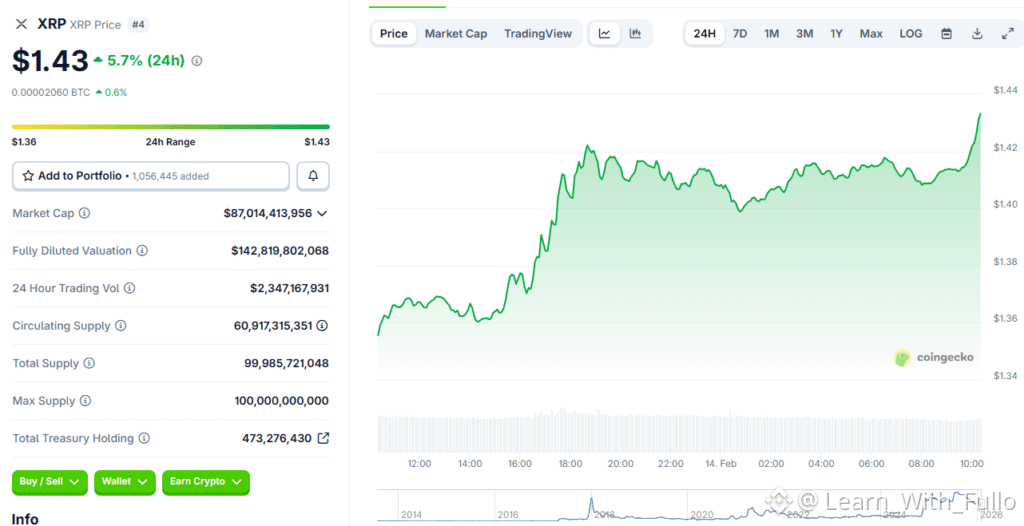Click the green price line chart area
The width and height of the screenshot is (1024, 526).
pyautogui.click(x=679, y=248)
